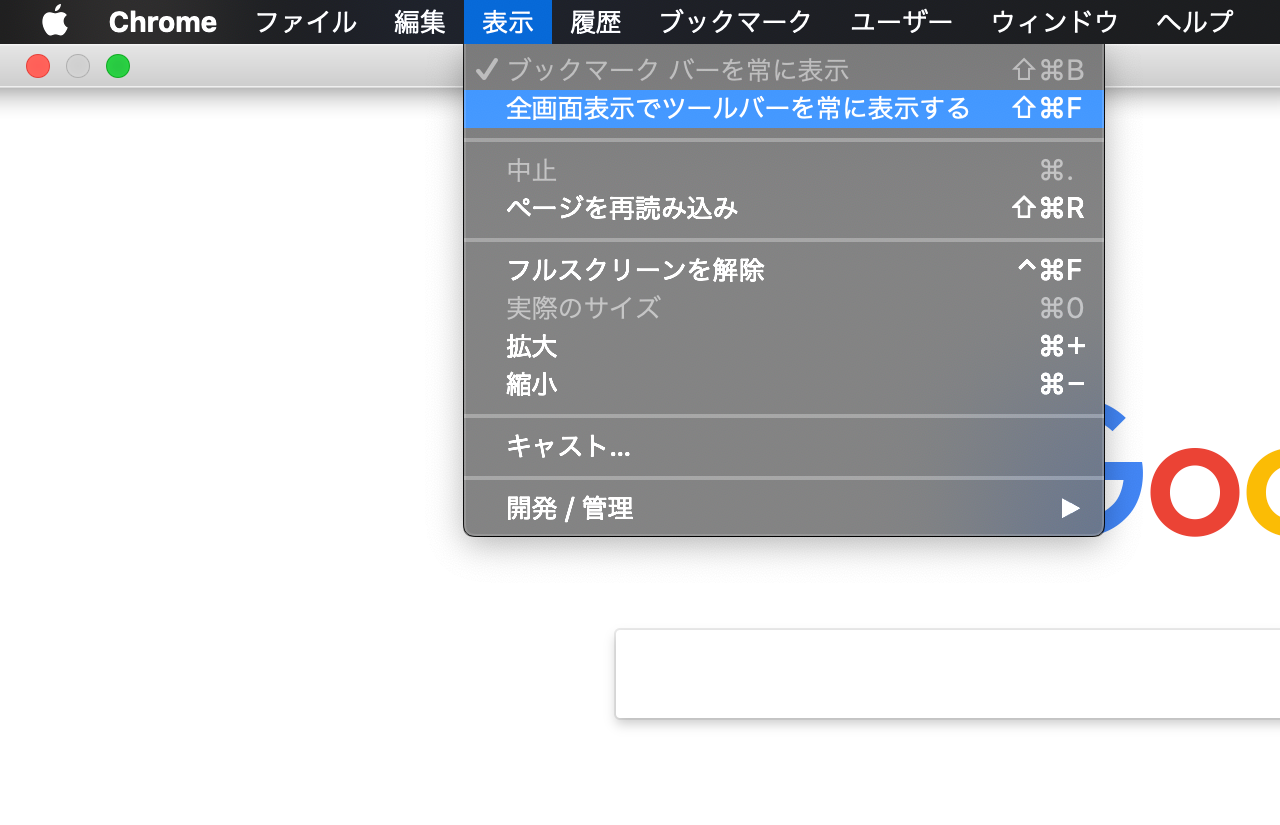Open the ヘルプ menu
Image resolution: width=1280 pixels, height=825 pixels.
coord(1194,21)
